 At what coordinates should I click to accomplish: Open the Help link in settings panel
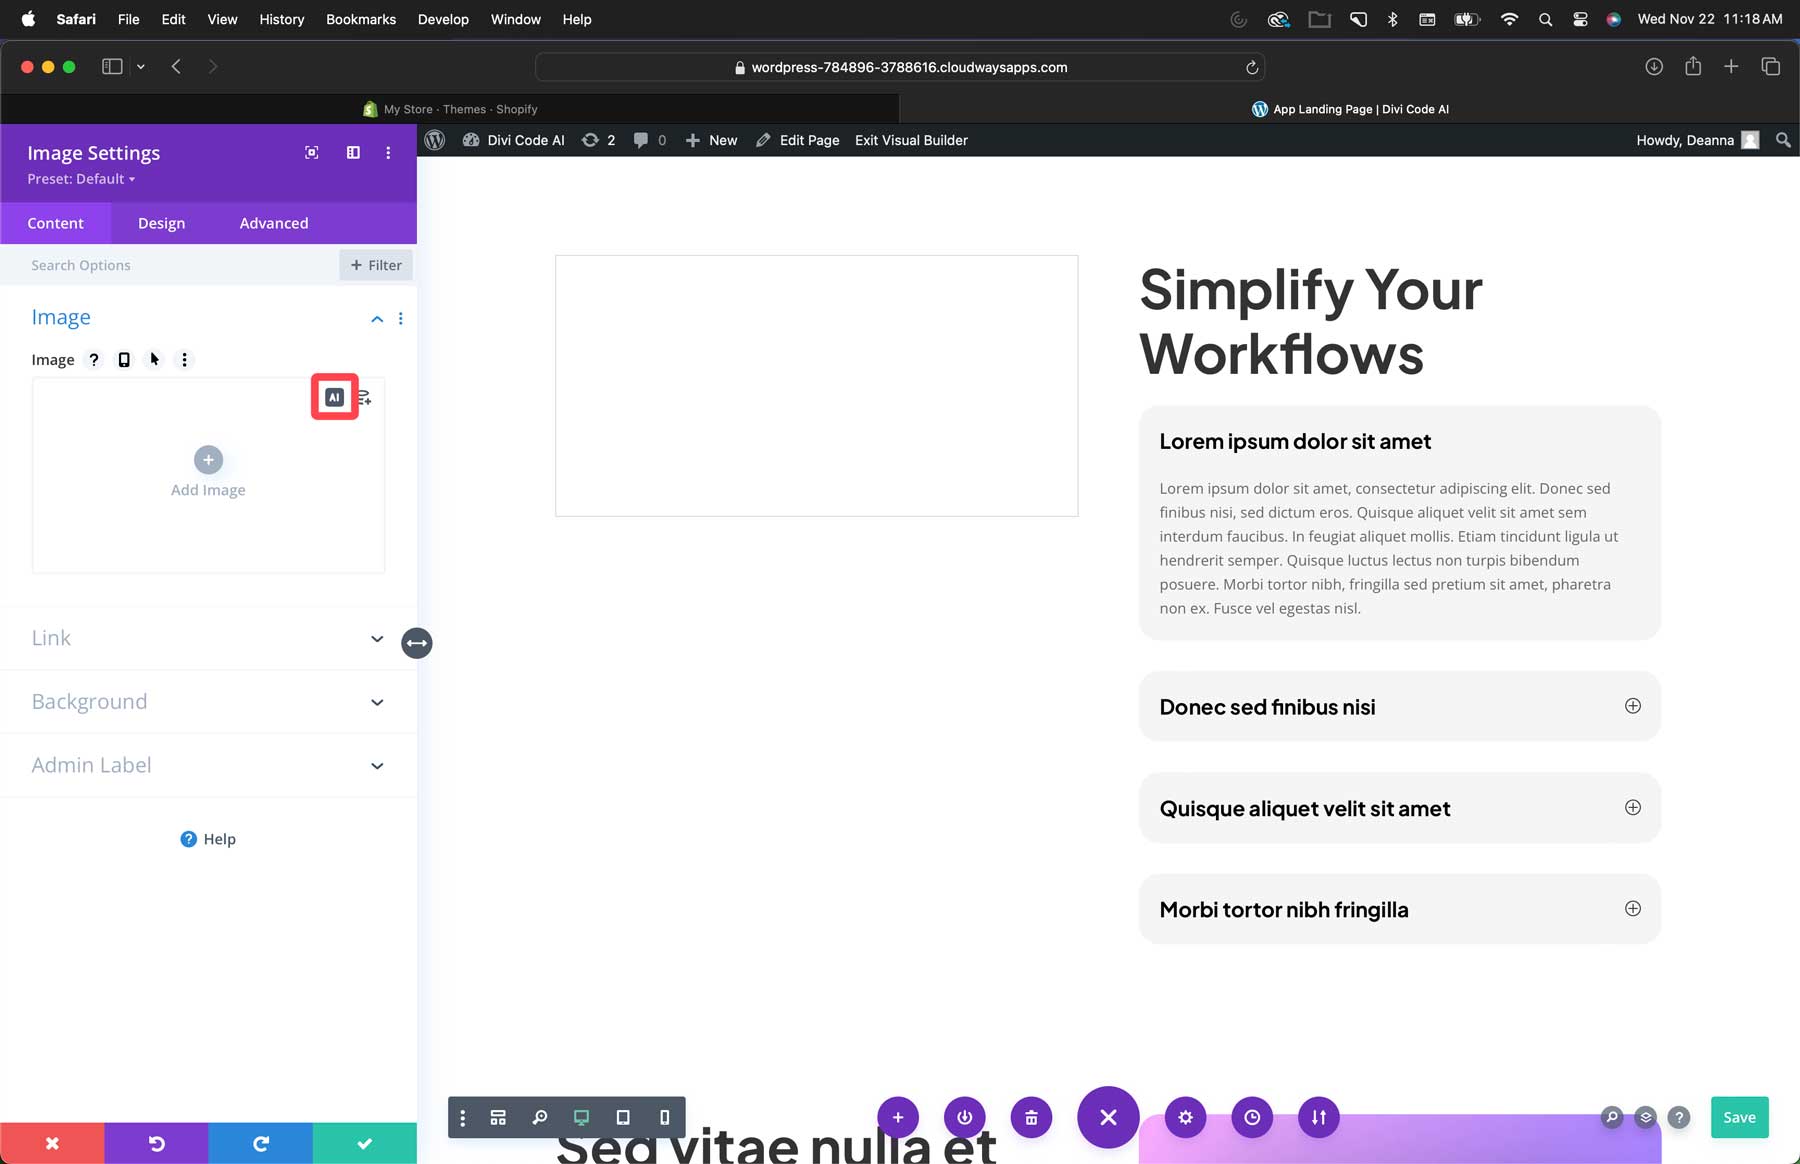tap(208, 839)
